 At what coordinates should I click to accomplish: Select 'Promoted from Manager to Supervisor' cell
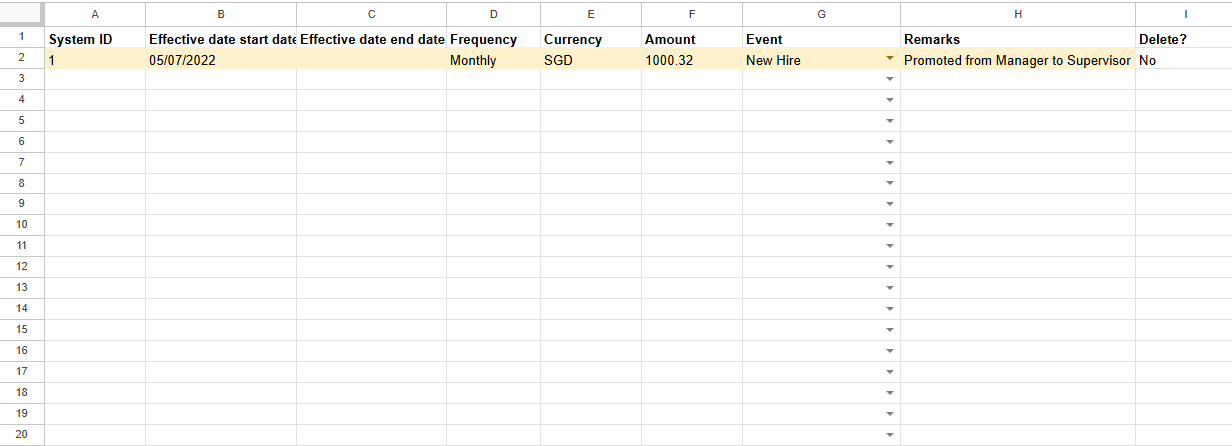(x=1018, y=59)
